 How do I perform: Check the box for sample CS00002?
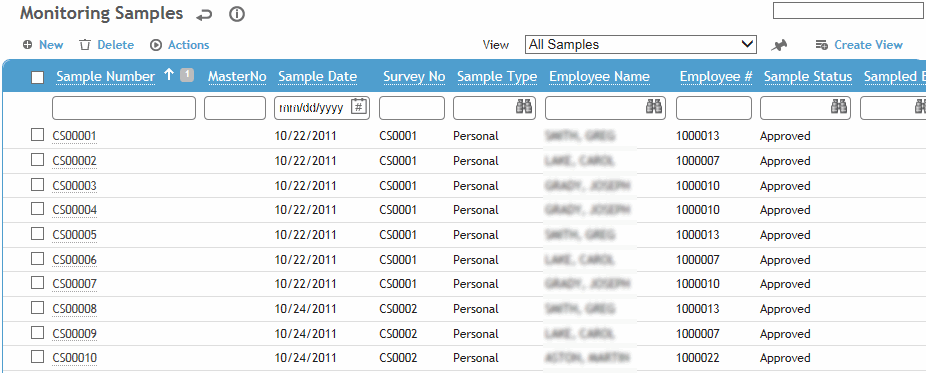tap(37, 160)
